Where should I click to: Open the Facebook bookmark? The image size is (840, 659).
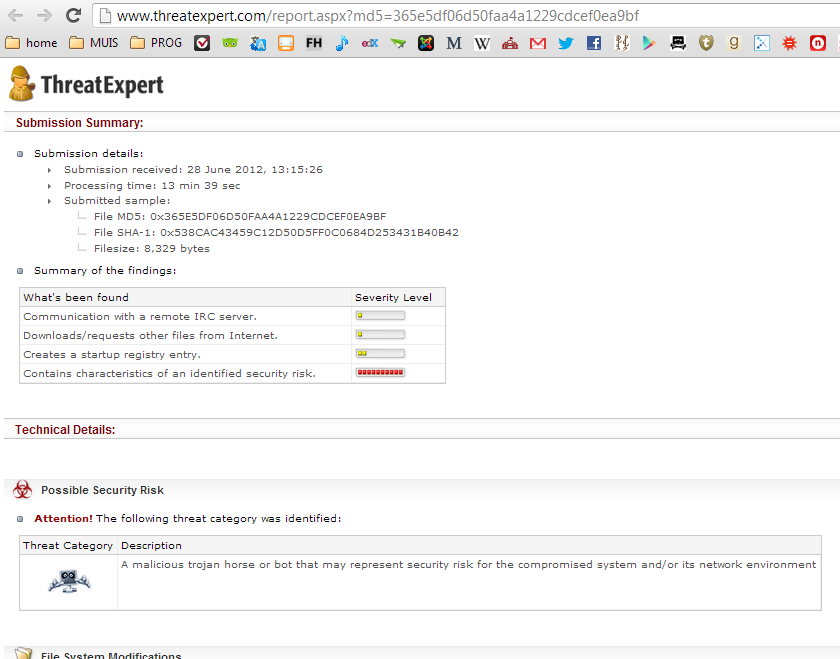[594, 43]
